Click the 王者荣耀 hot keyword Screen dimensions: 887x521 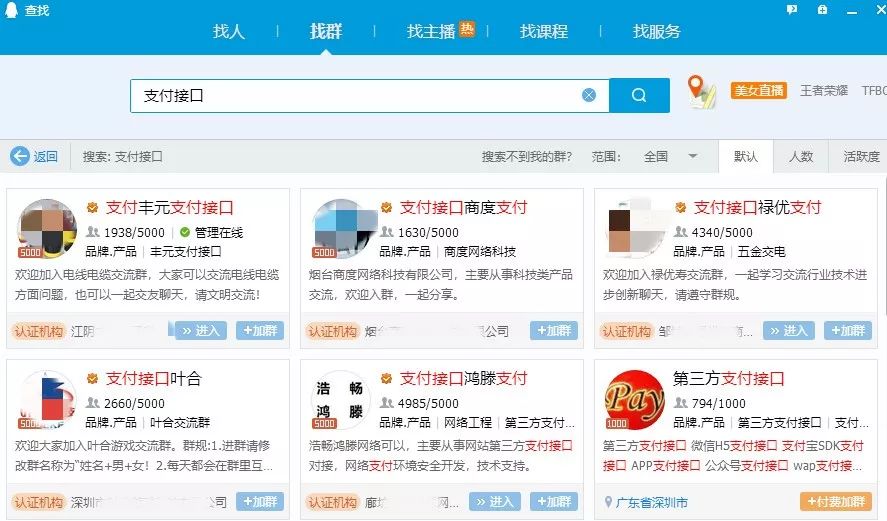point(824,91)
